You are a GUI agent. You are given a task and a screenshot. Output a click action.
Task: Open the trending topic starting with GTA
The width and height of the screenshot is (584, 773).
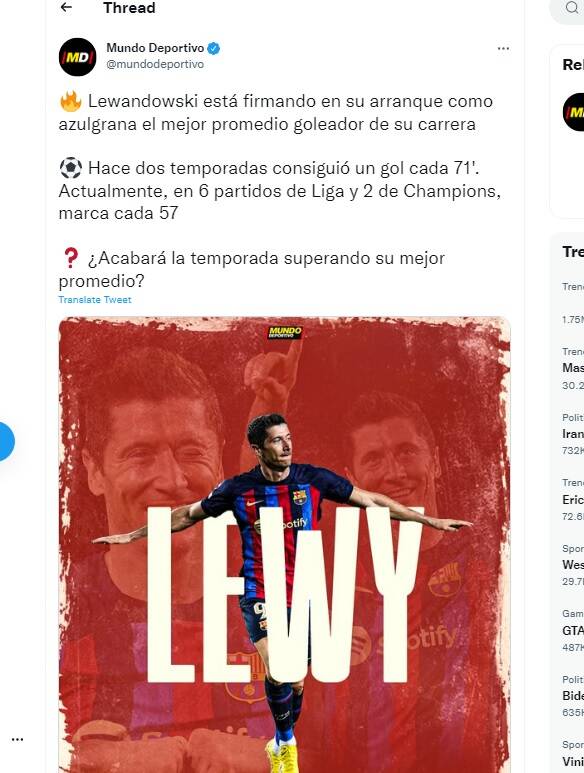click(573, 631)
